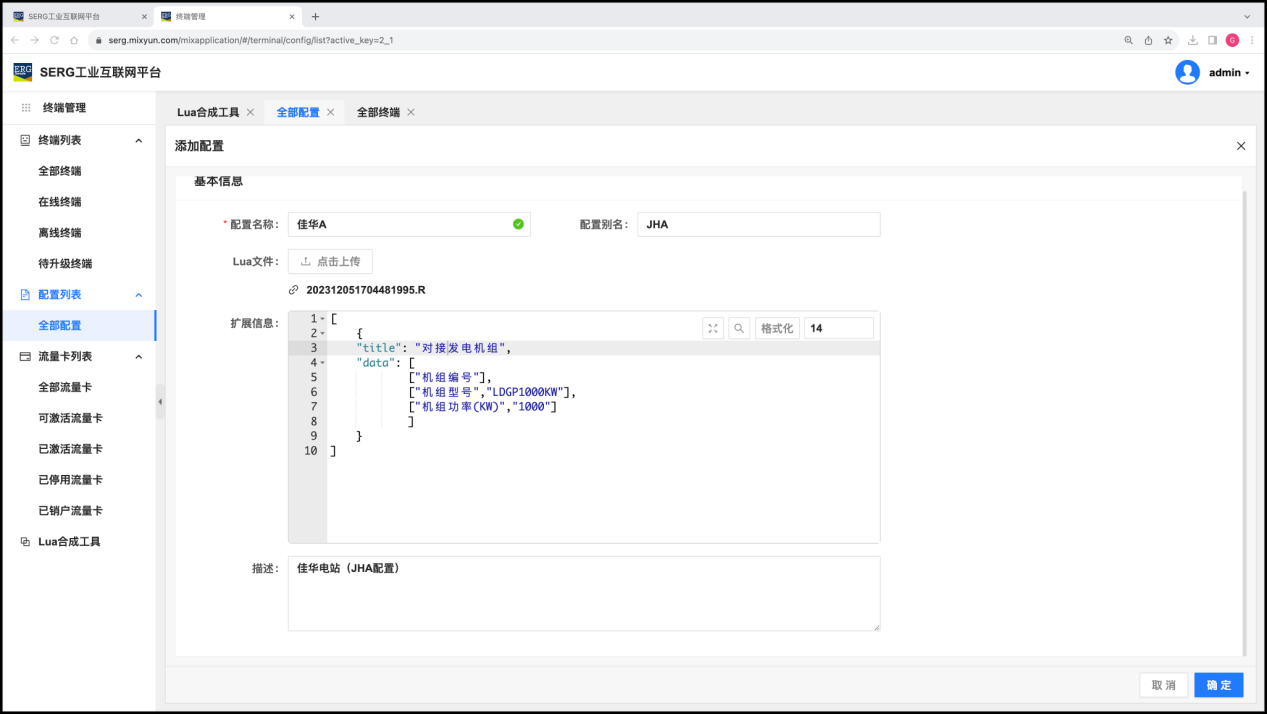Screen dimensions: 1267x714
Task: Click the admin user avatar icon
Action: pyautogui.click(x=1187, y=72)
